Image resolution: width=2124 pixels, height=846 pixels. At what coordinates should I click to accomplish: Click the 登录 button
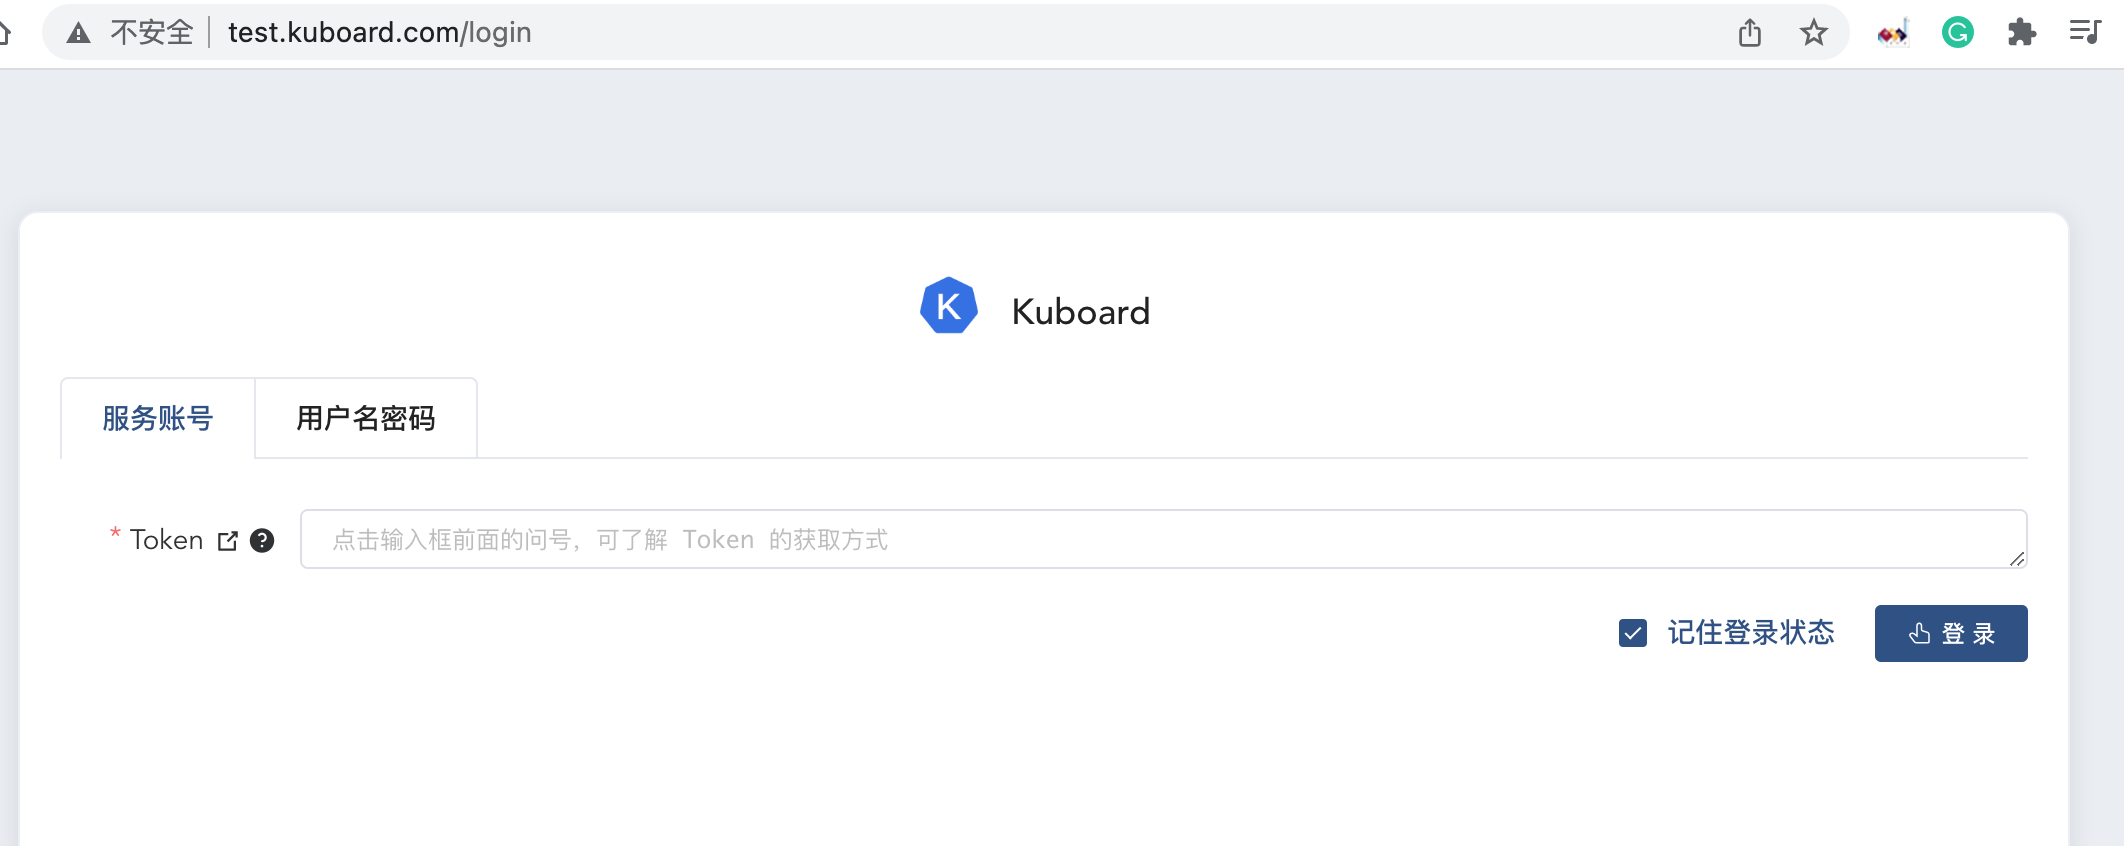point(1950,633)
